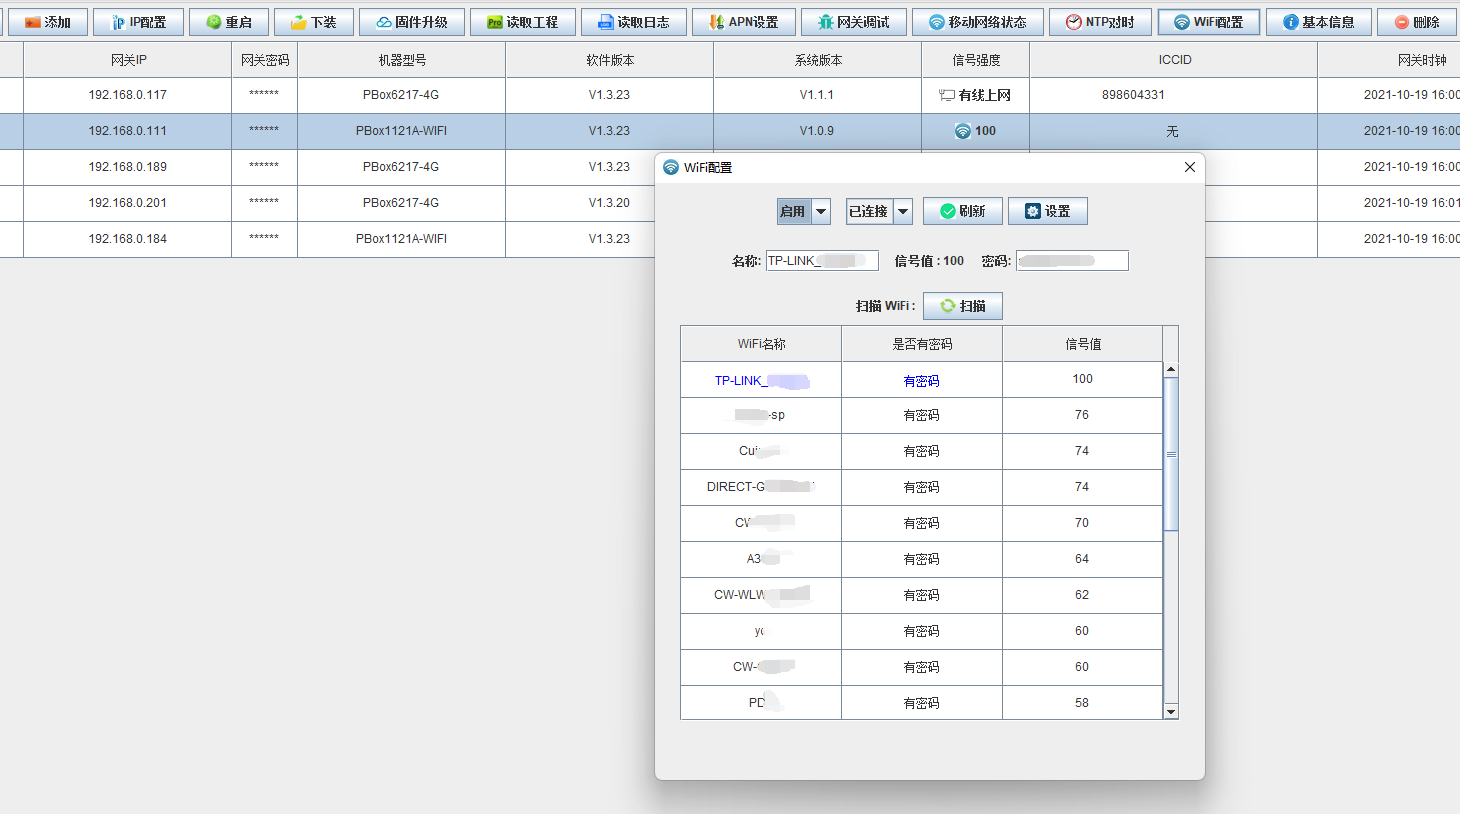Select the gateway row 192.168.0.201

[x=327, y=203]
